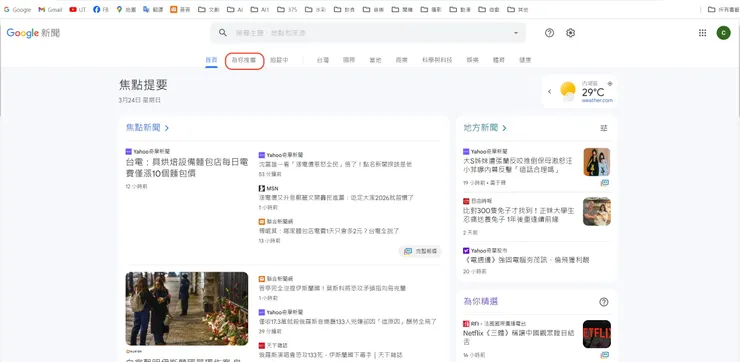
Task: Switch to the 娛樂 tab
Action: 472,60
